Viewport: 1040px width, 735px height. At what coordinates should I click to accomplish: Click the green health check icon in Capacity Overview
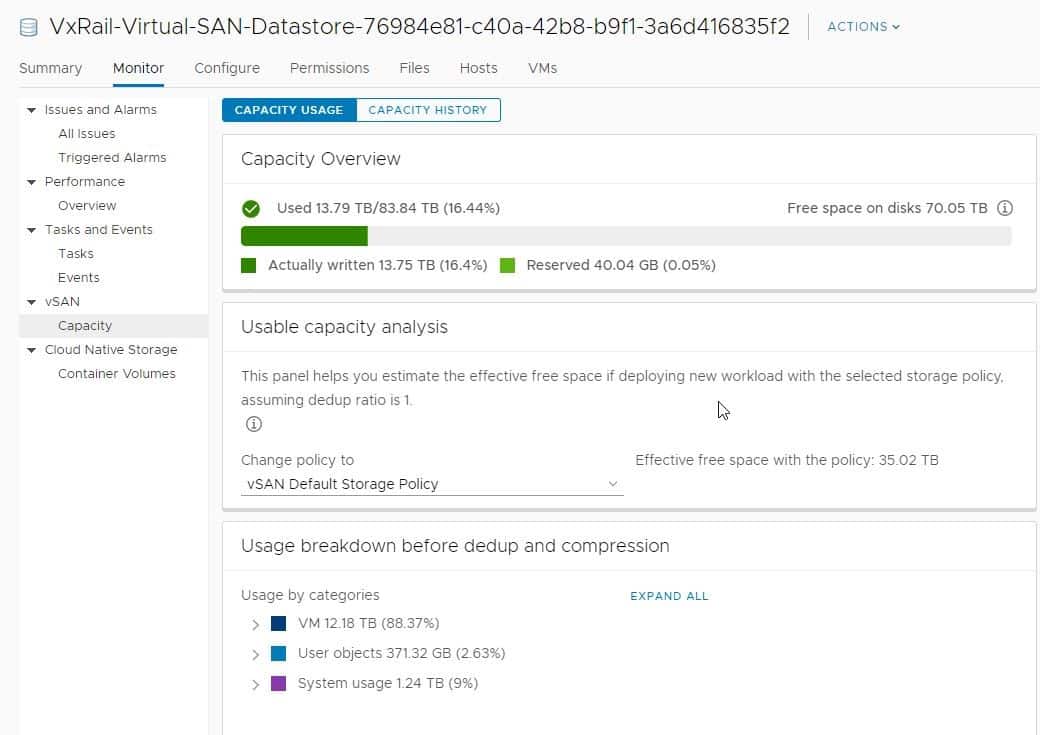(249, 208)
